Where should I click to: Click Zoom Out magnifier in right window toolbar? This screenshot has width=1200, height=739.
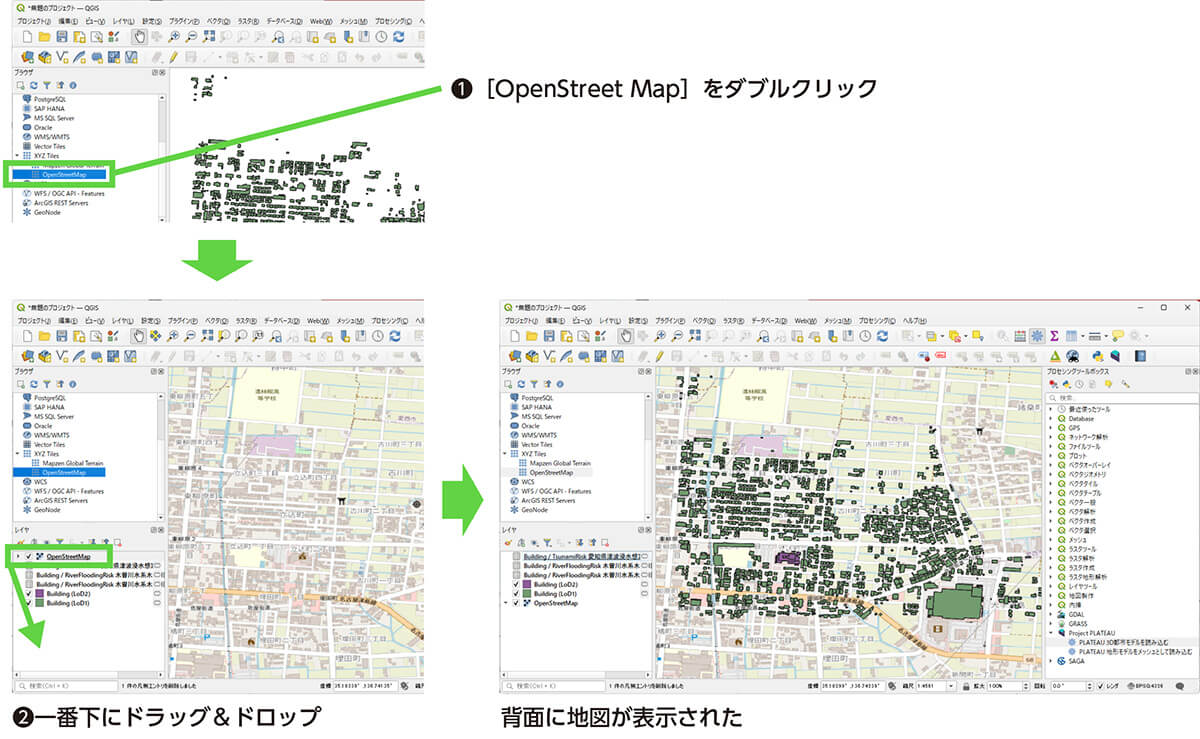tap(676, 336)
